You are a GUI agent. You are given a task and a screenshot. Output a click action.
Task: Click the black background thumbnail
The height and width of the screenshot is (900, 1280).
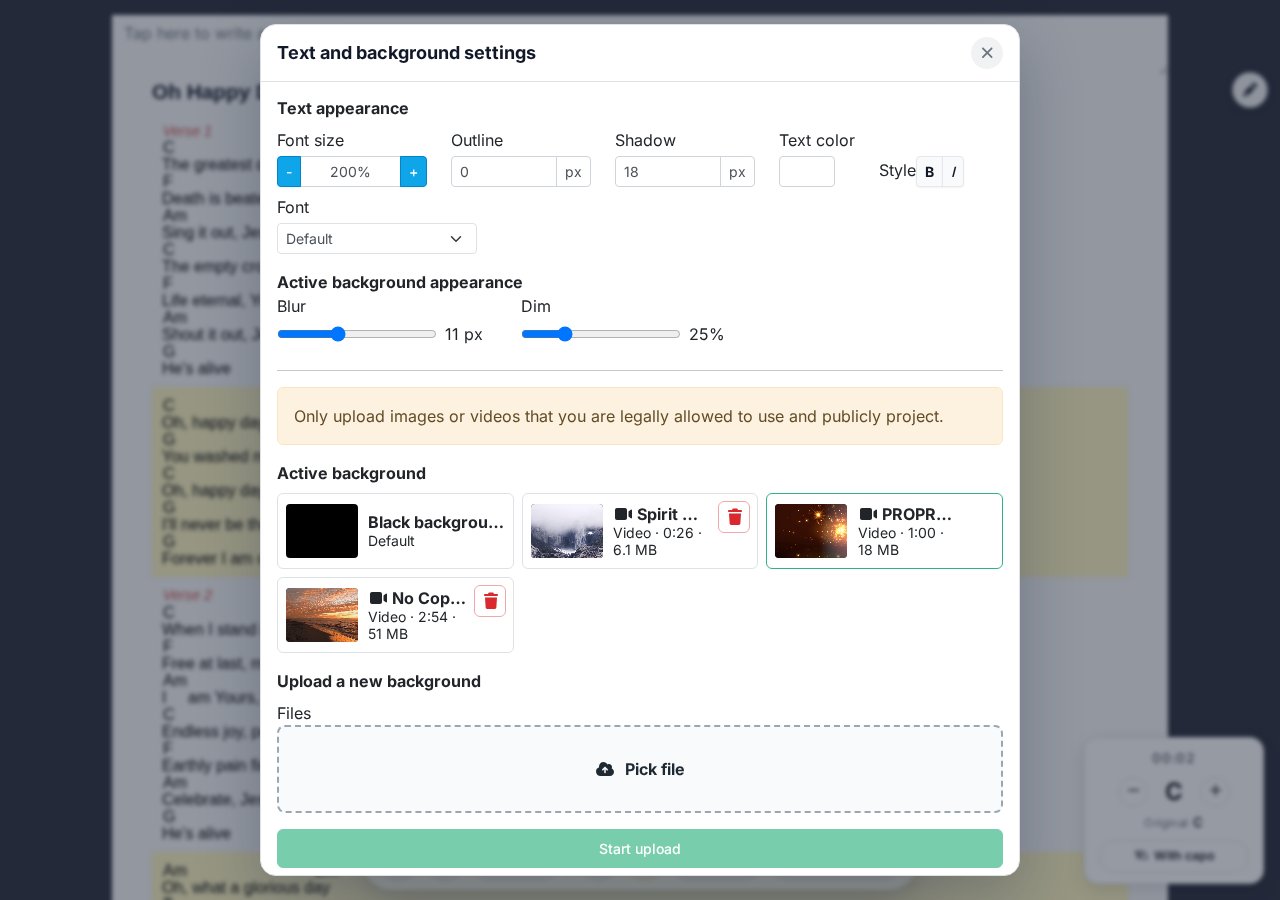322,531
